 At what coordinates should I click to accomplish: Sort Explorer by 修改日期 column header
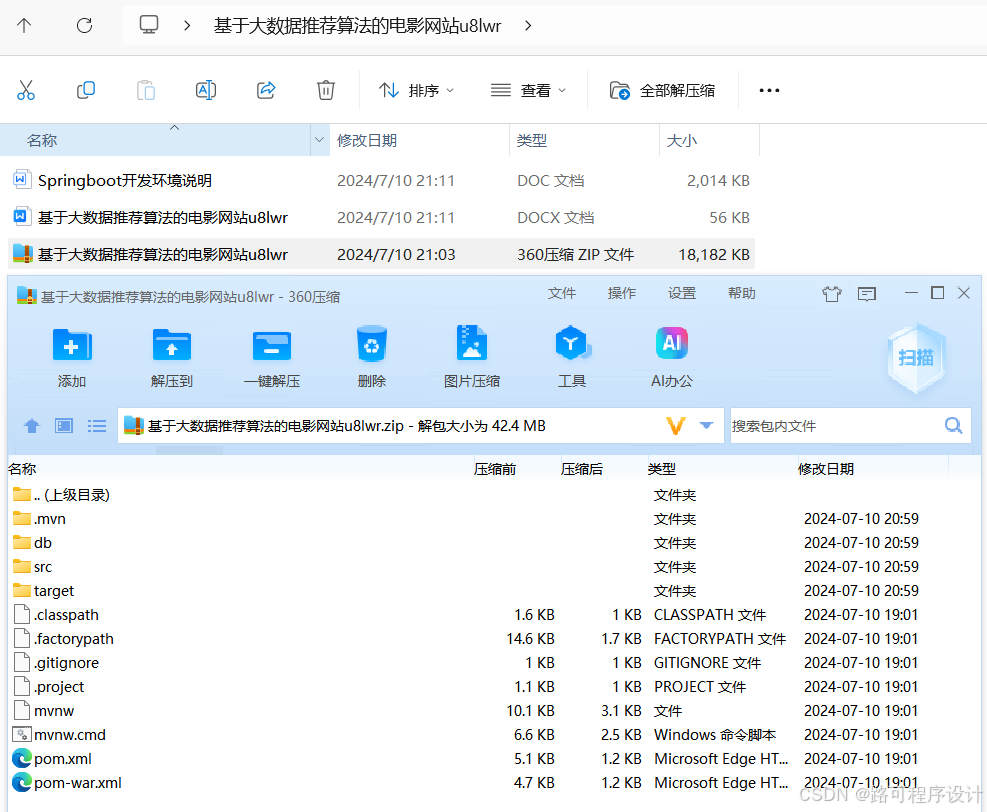point(419,140)
